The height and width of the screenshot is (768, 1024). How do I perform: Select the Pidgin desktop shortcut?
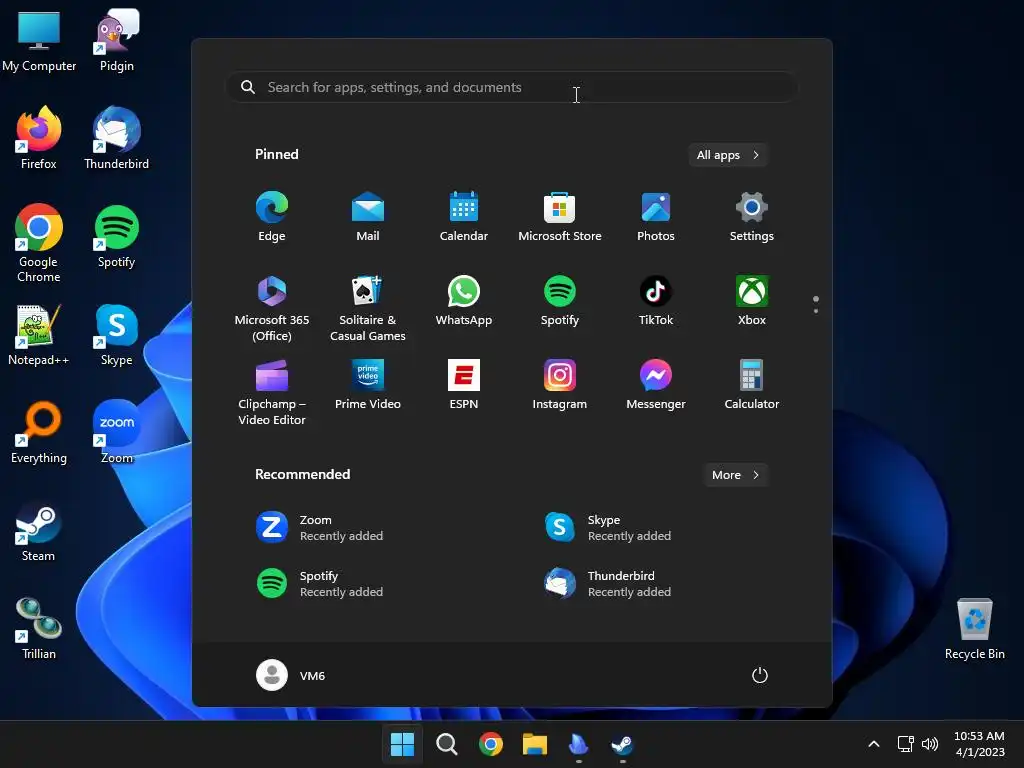[117, 42]
